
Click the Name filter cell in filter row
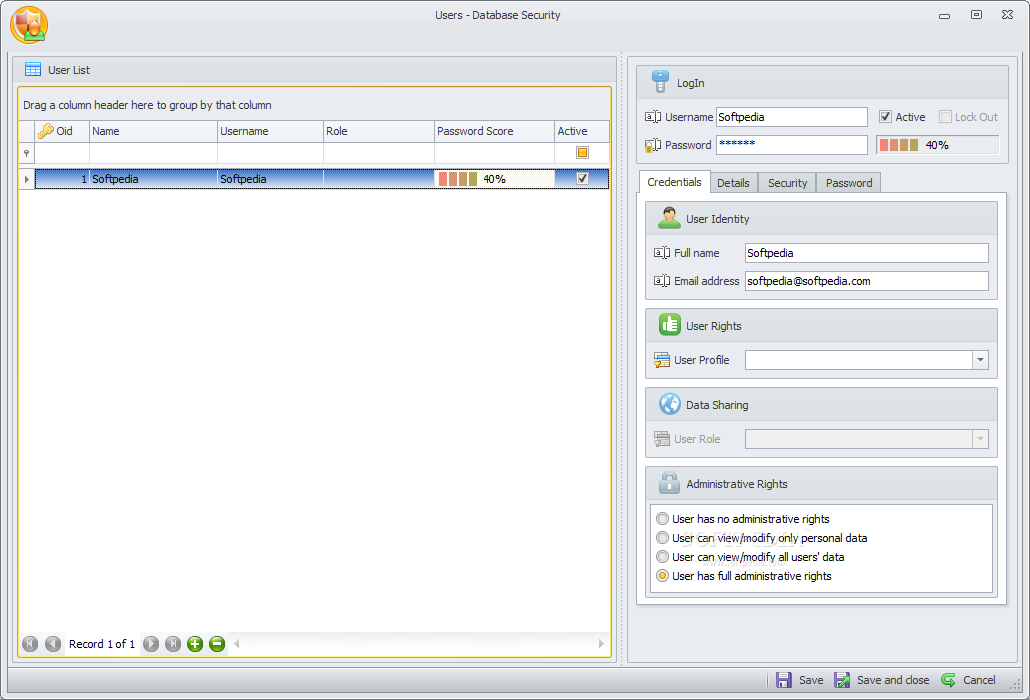point(153,153)
